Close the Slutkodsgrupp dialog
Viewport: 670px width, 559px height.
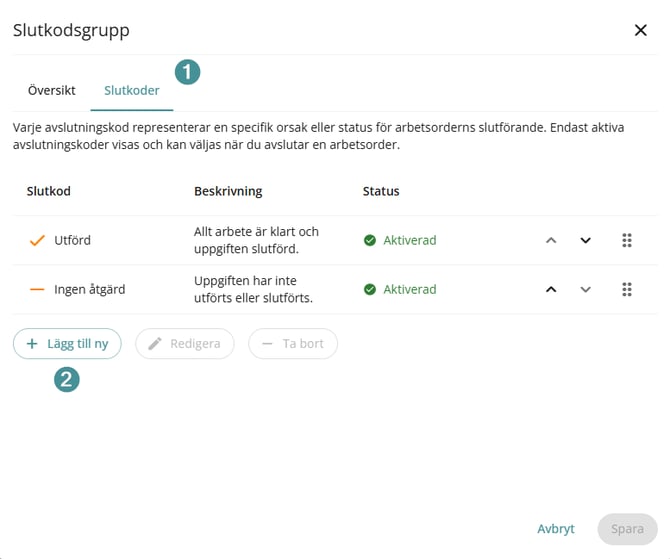pyautogui.click(x=641, y=30)
